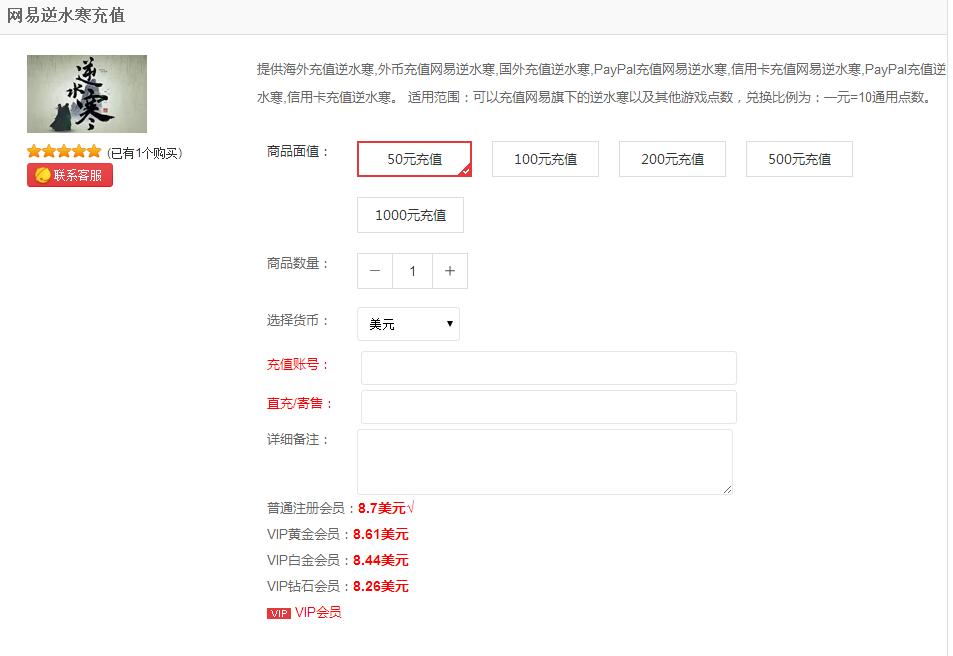Click the 商品数量 label

[x=297, y=263]
